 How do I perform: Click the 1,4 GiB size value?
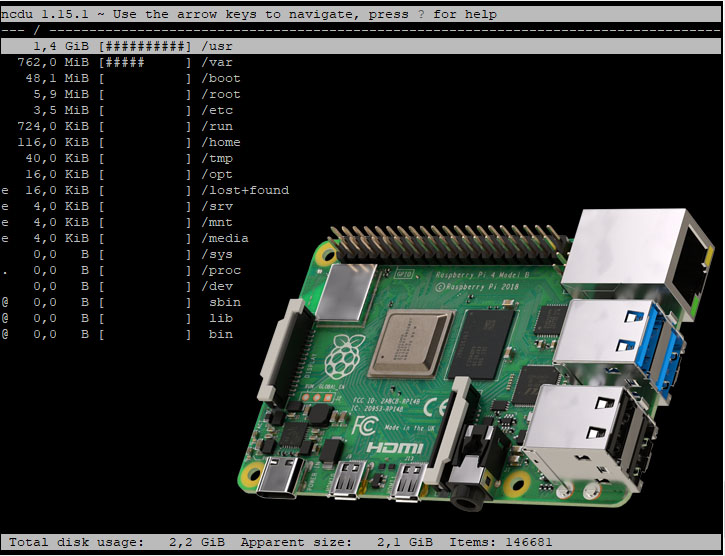click(x=61, y=46)
